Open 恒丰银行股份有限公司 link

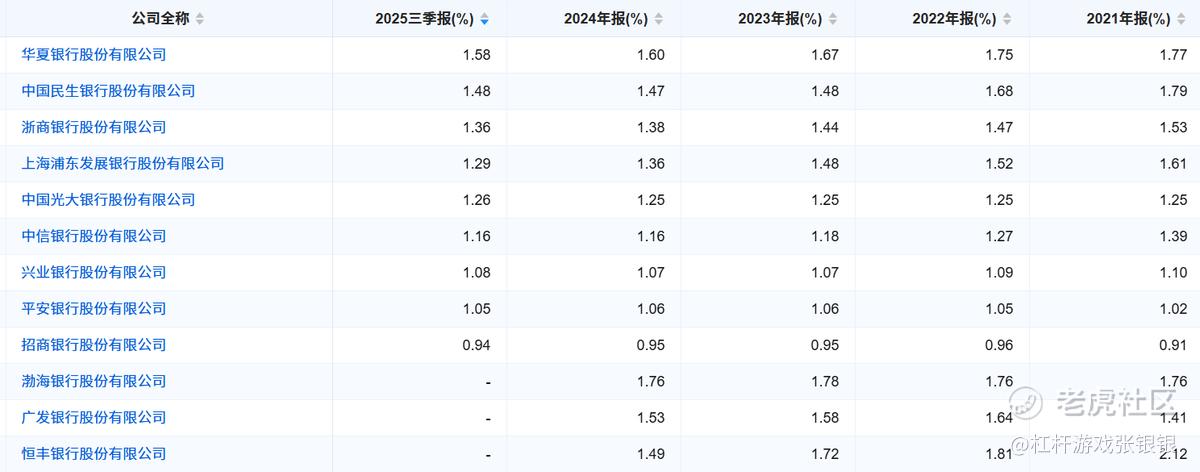[x=94, y=453]
